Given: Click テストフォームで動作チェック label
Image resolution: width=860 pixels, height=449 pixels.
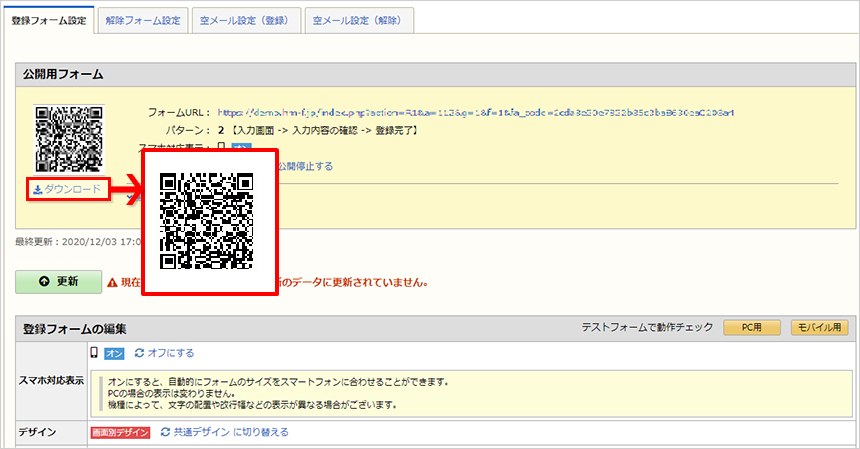Looking at the screenshot, I should click(x=647, y=327).
